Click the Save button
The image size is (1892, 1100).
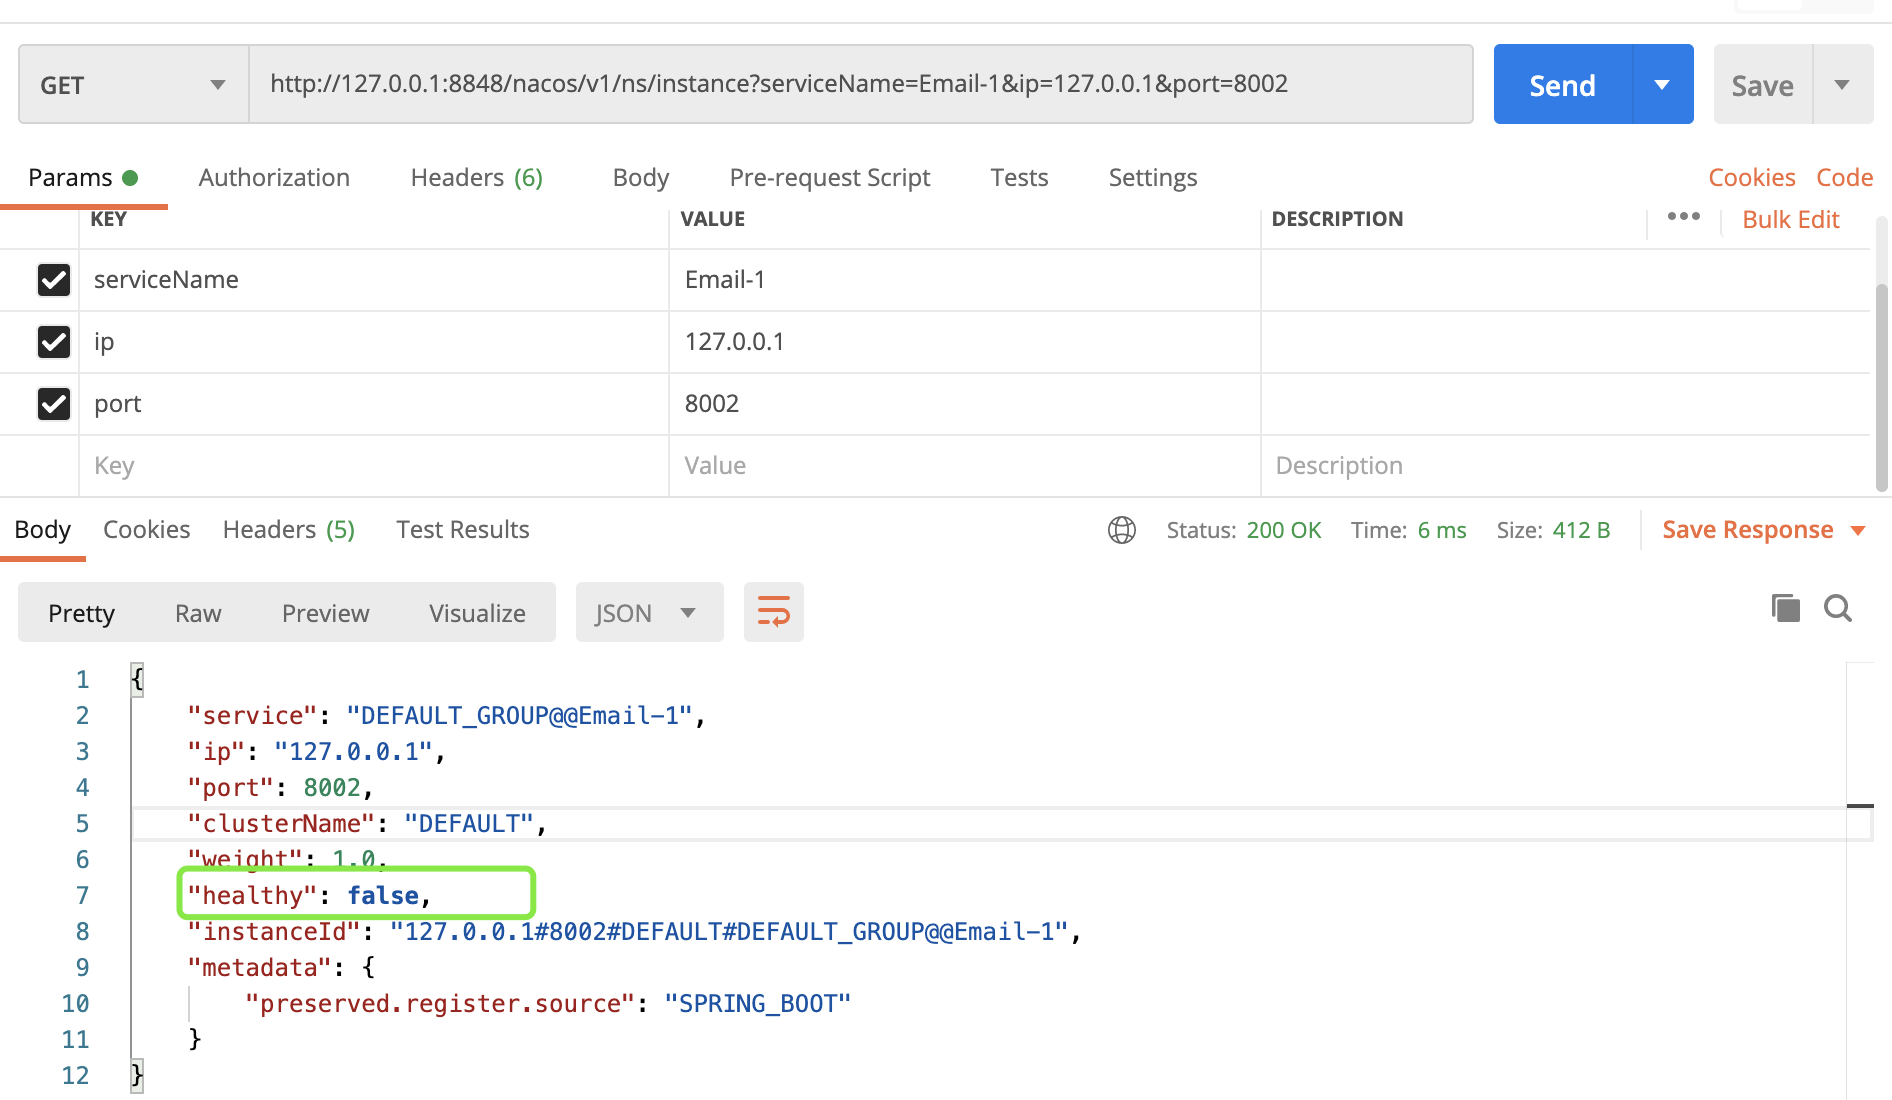(x=1763, y=85)
